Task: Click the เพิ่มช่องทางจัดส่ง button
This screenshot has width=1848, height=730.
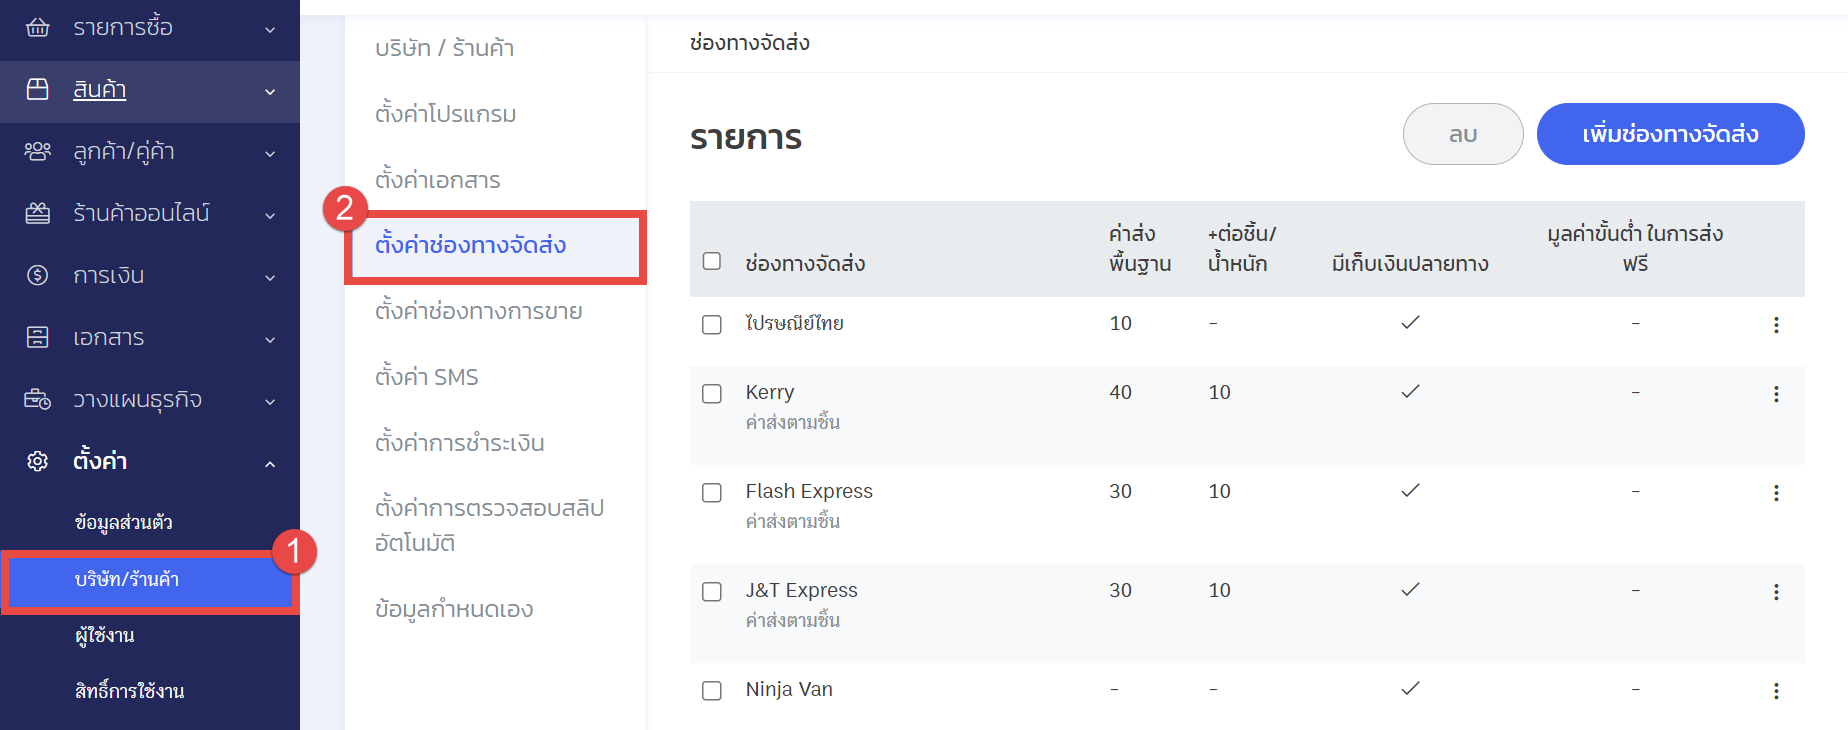Action: [x=1670, y=134]
